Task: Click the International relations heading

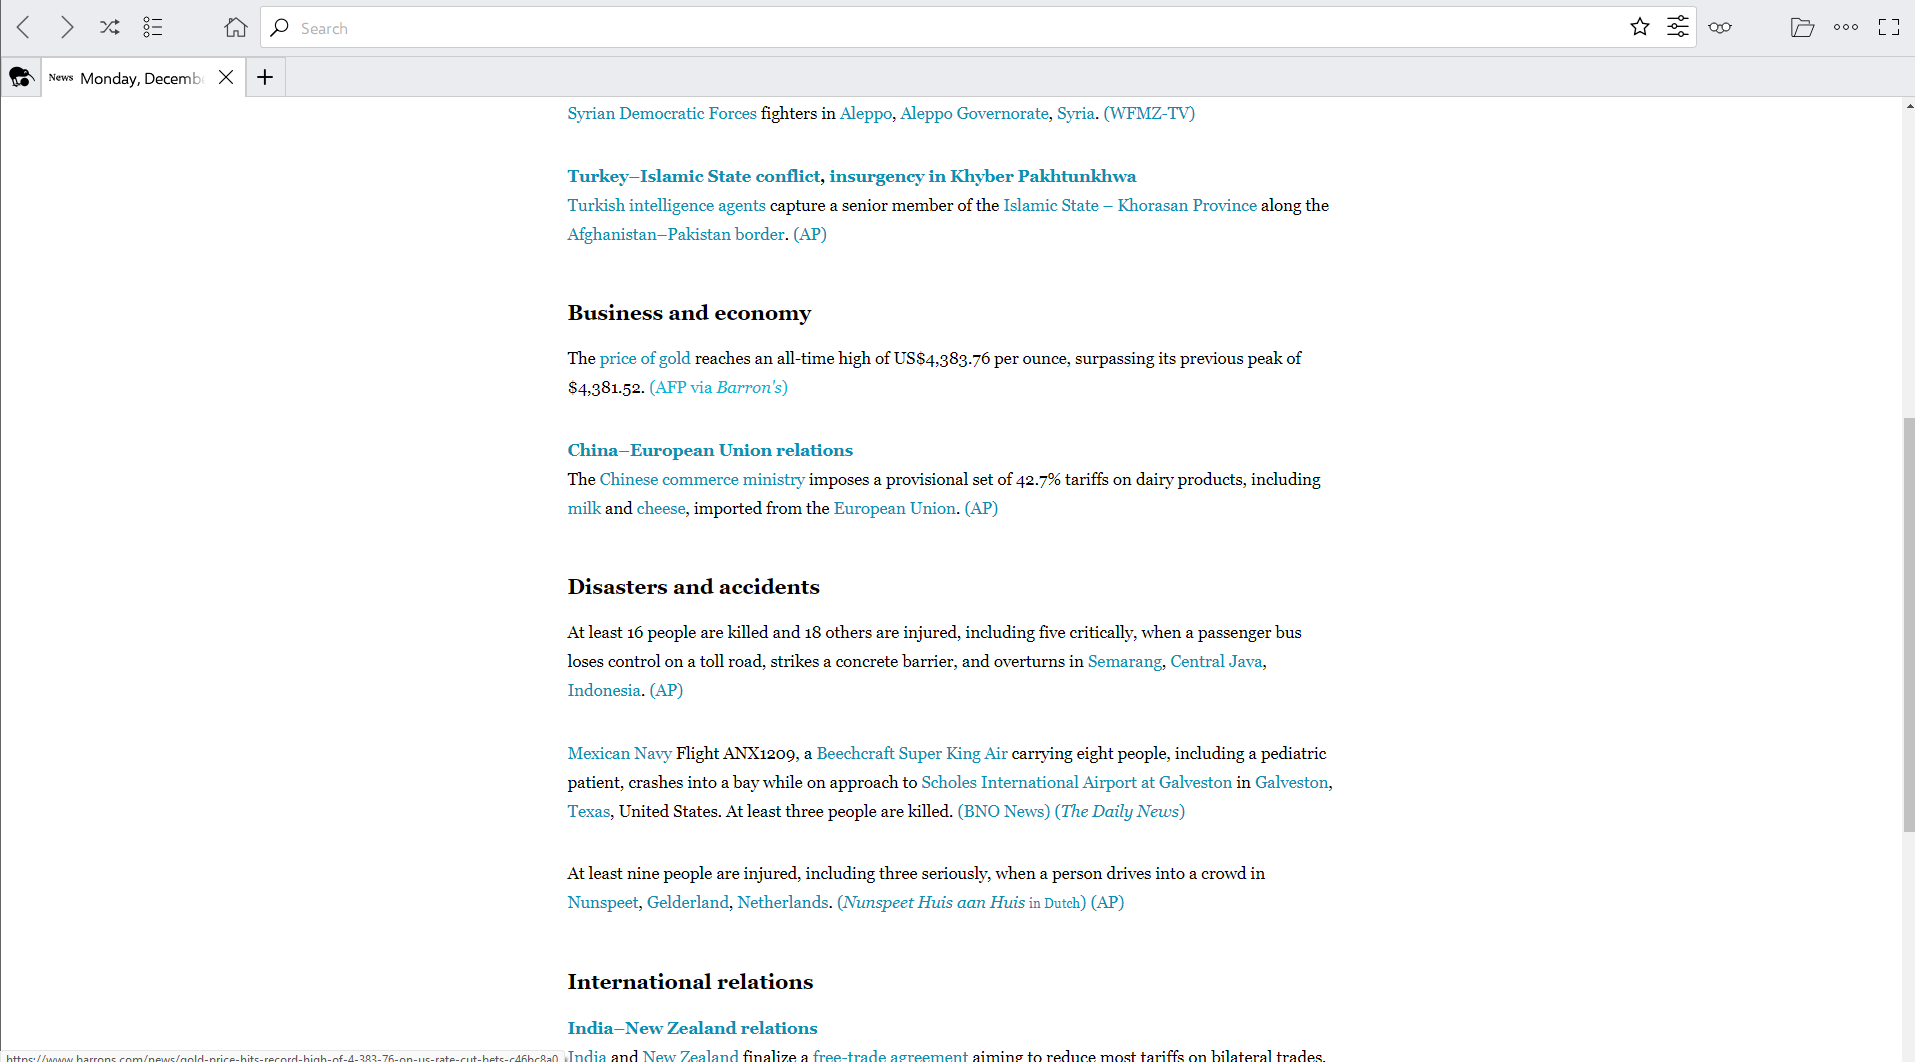Action: tap(690, 982)
